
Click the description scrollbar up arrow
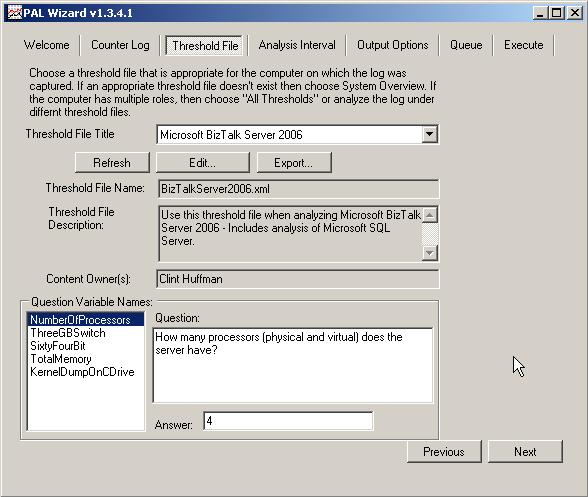point(430,215)
